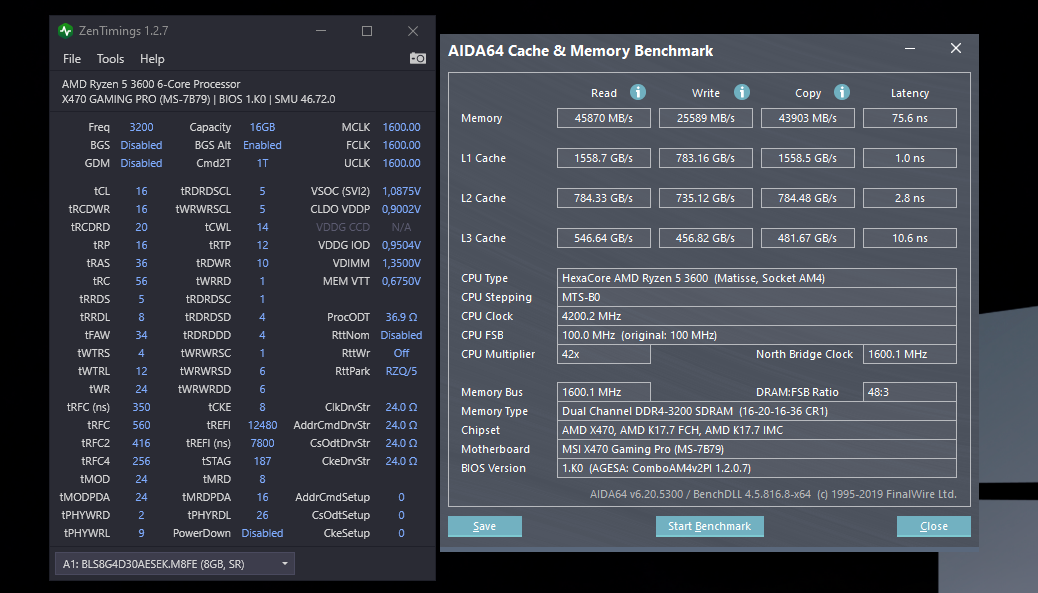
Task: Select L3 Cache Write value 456.82 GB/s
Action: pyautogui.click(x=706, y=238)
